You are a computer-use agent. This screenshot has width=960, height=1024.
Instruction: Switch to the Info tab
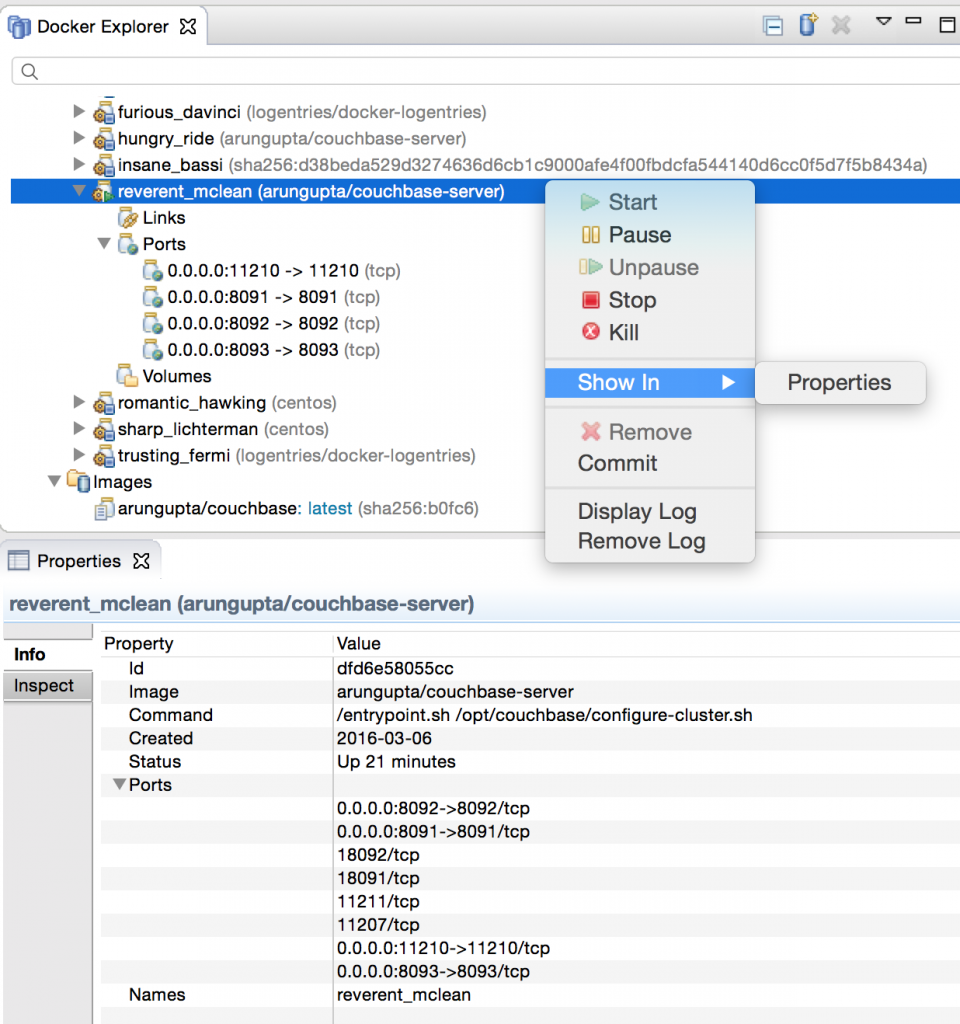(x=47, y=654)
